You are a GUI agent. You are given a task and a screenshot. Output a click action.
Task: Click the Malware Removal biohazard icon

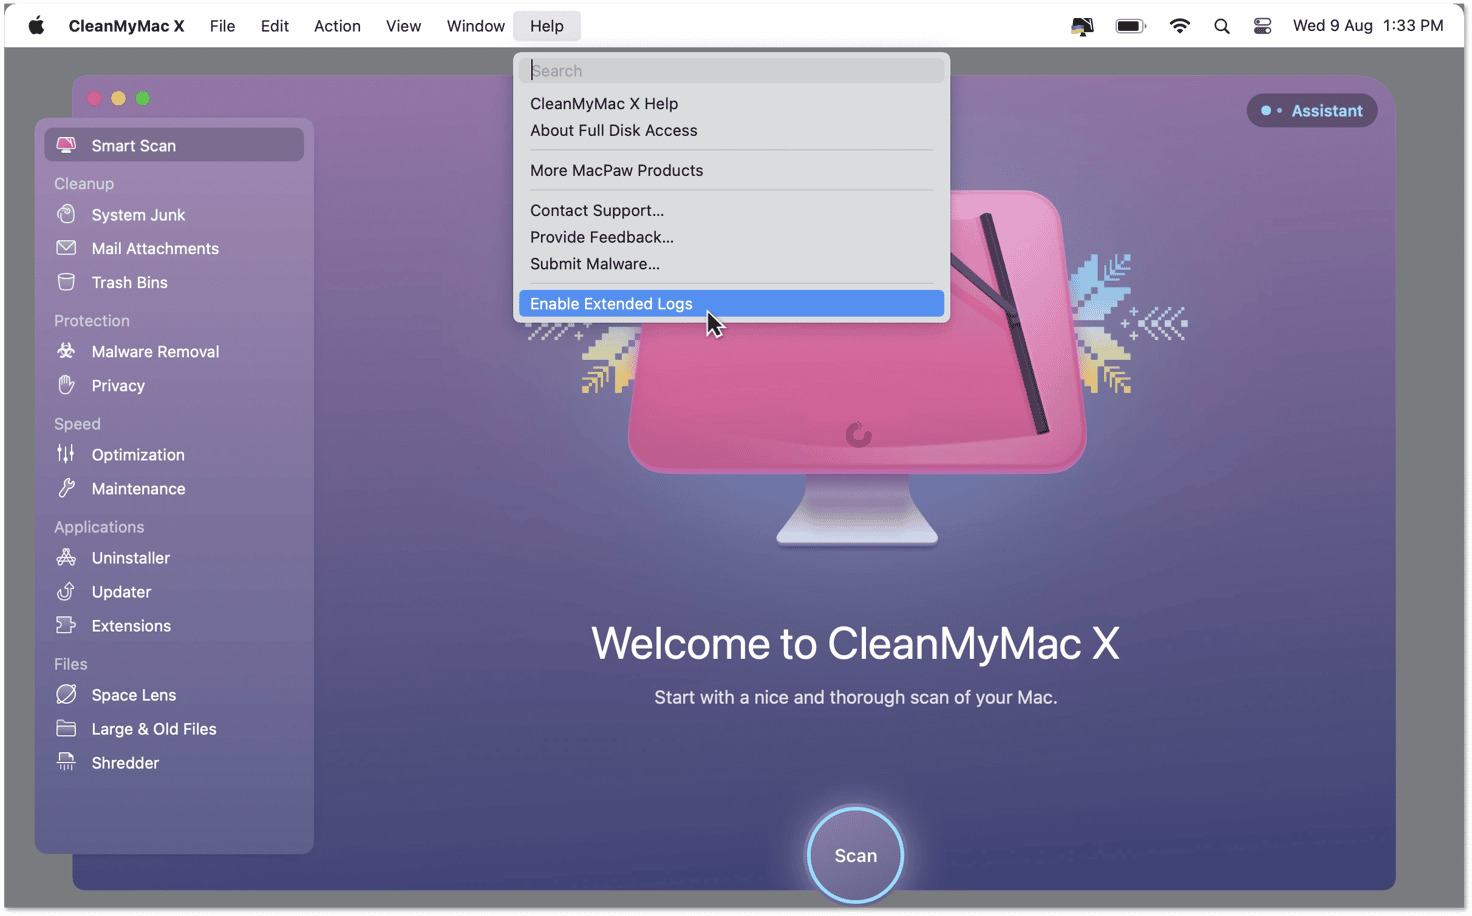pyautogui.click(x=66, y=351)
